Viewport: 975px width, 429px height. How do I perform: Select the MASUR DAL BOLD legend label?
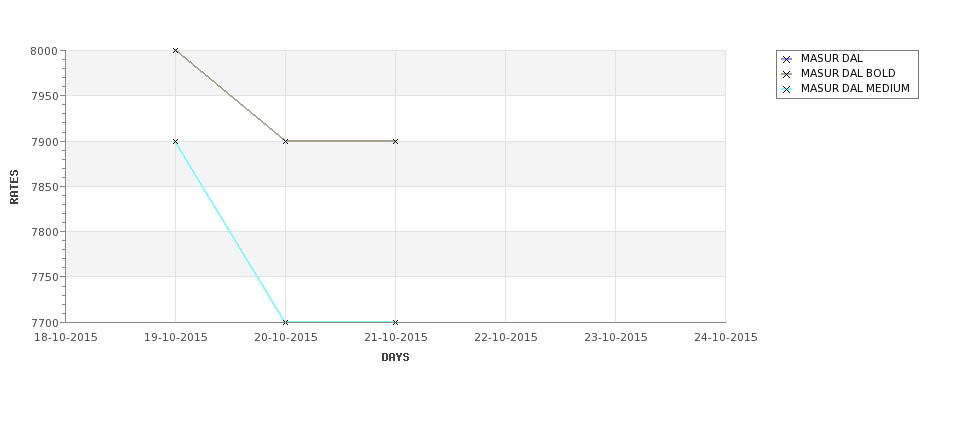tap(848, 74)
